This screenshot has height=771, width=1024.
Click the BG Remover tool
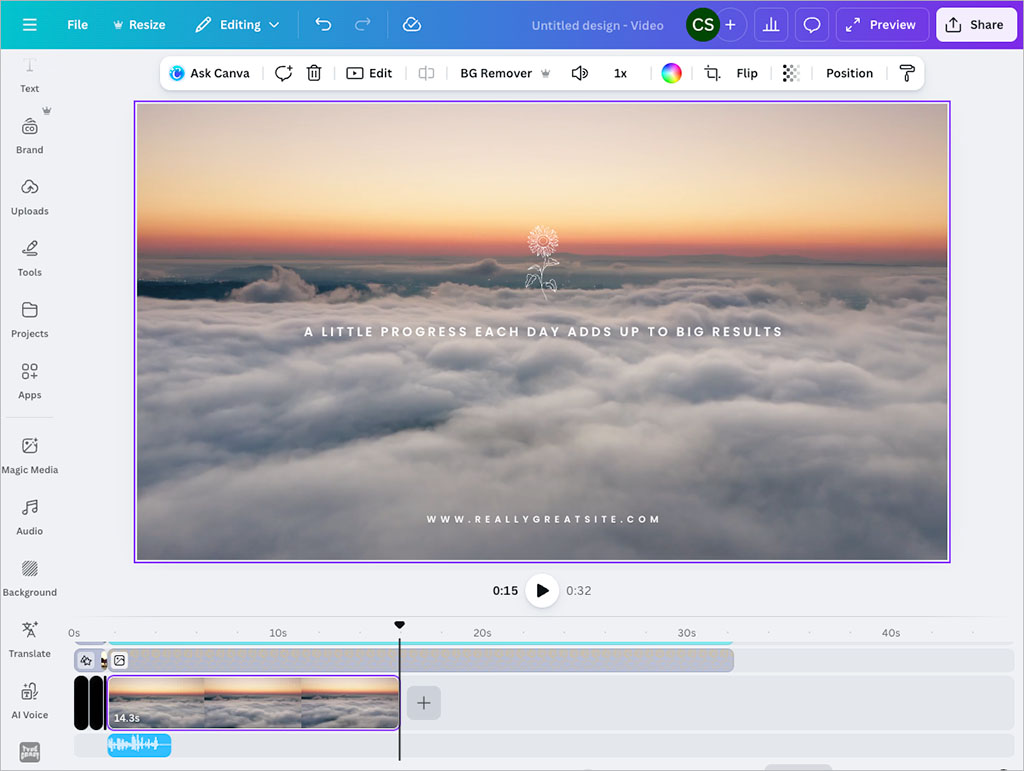point(494,73)
